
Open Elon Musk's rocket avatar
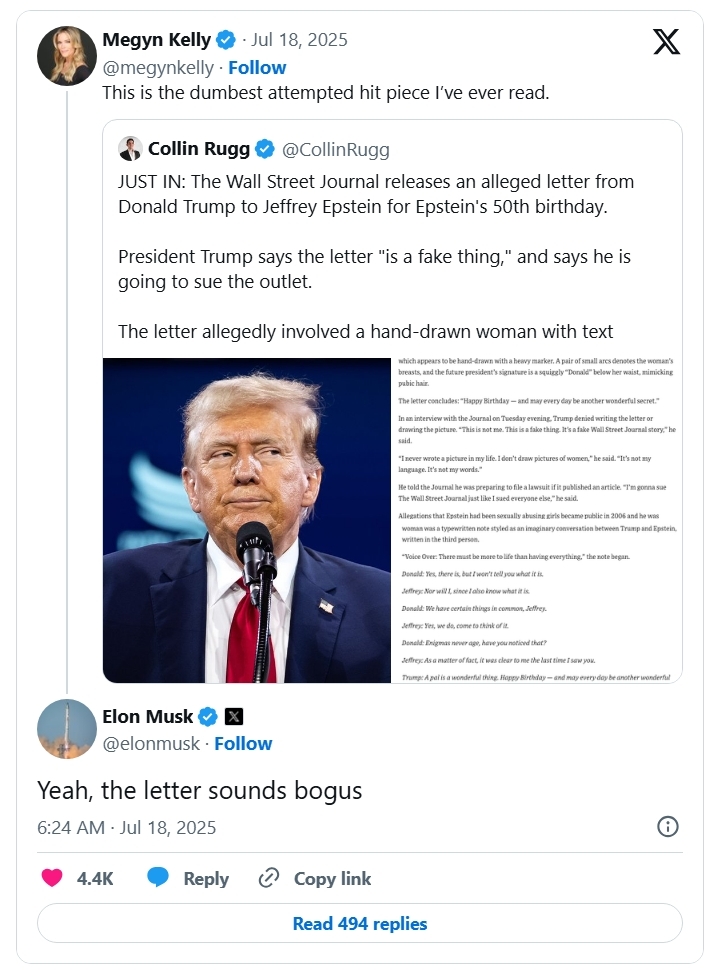(67, 729)
